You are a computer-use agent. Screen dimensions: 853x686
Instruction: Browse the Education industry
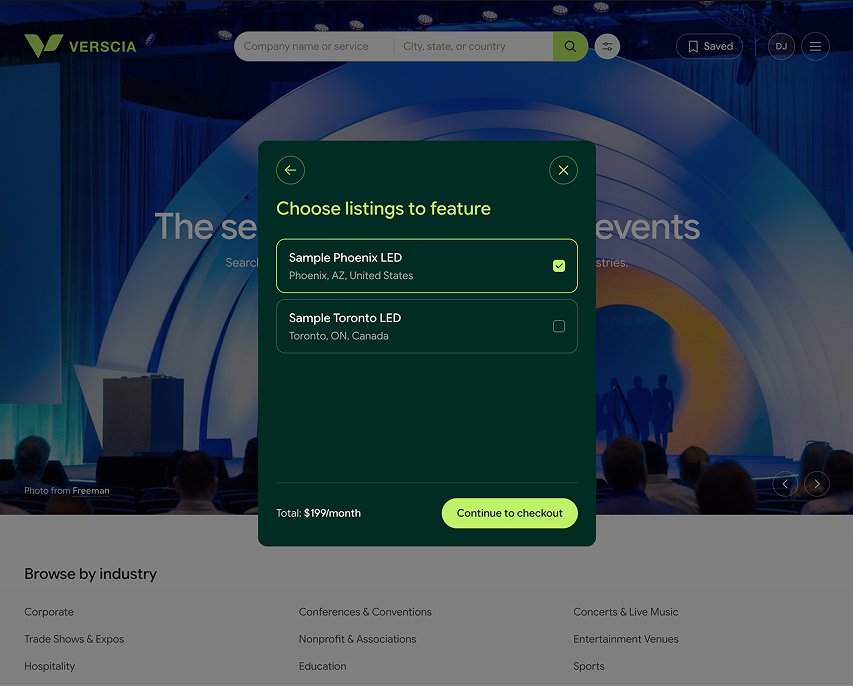(323, 666)
